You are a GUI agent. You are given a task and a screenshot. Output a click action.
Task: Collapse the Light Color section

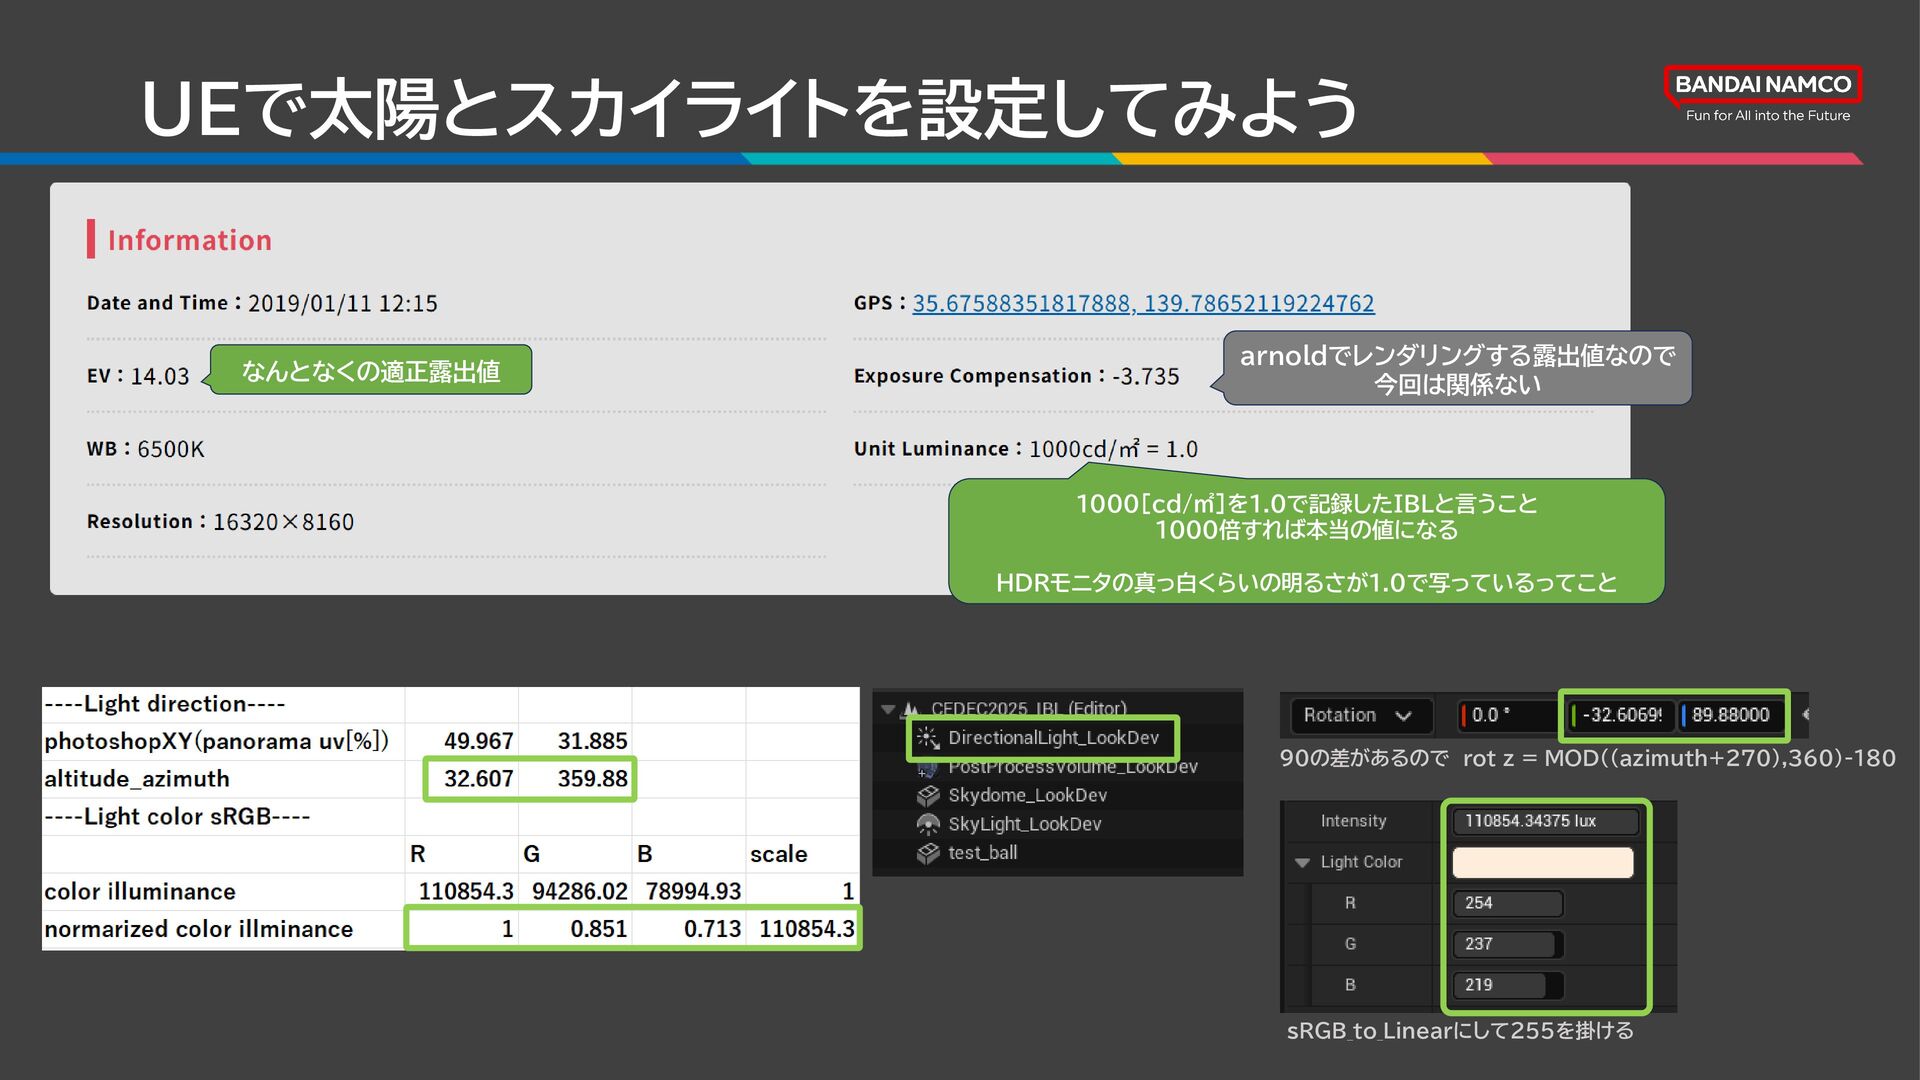[x=1302, y=862]
